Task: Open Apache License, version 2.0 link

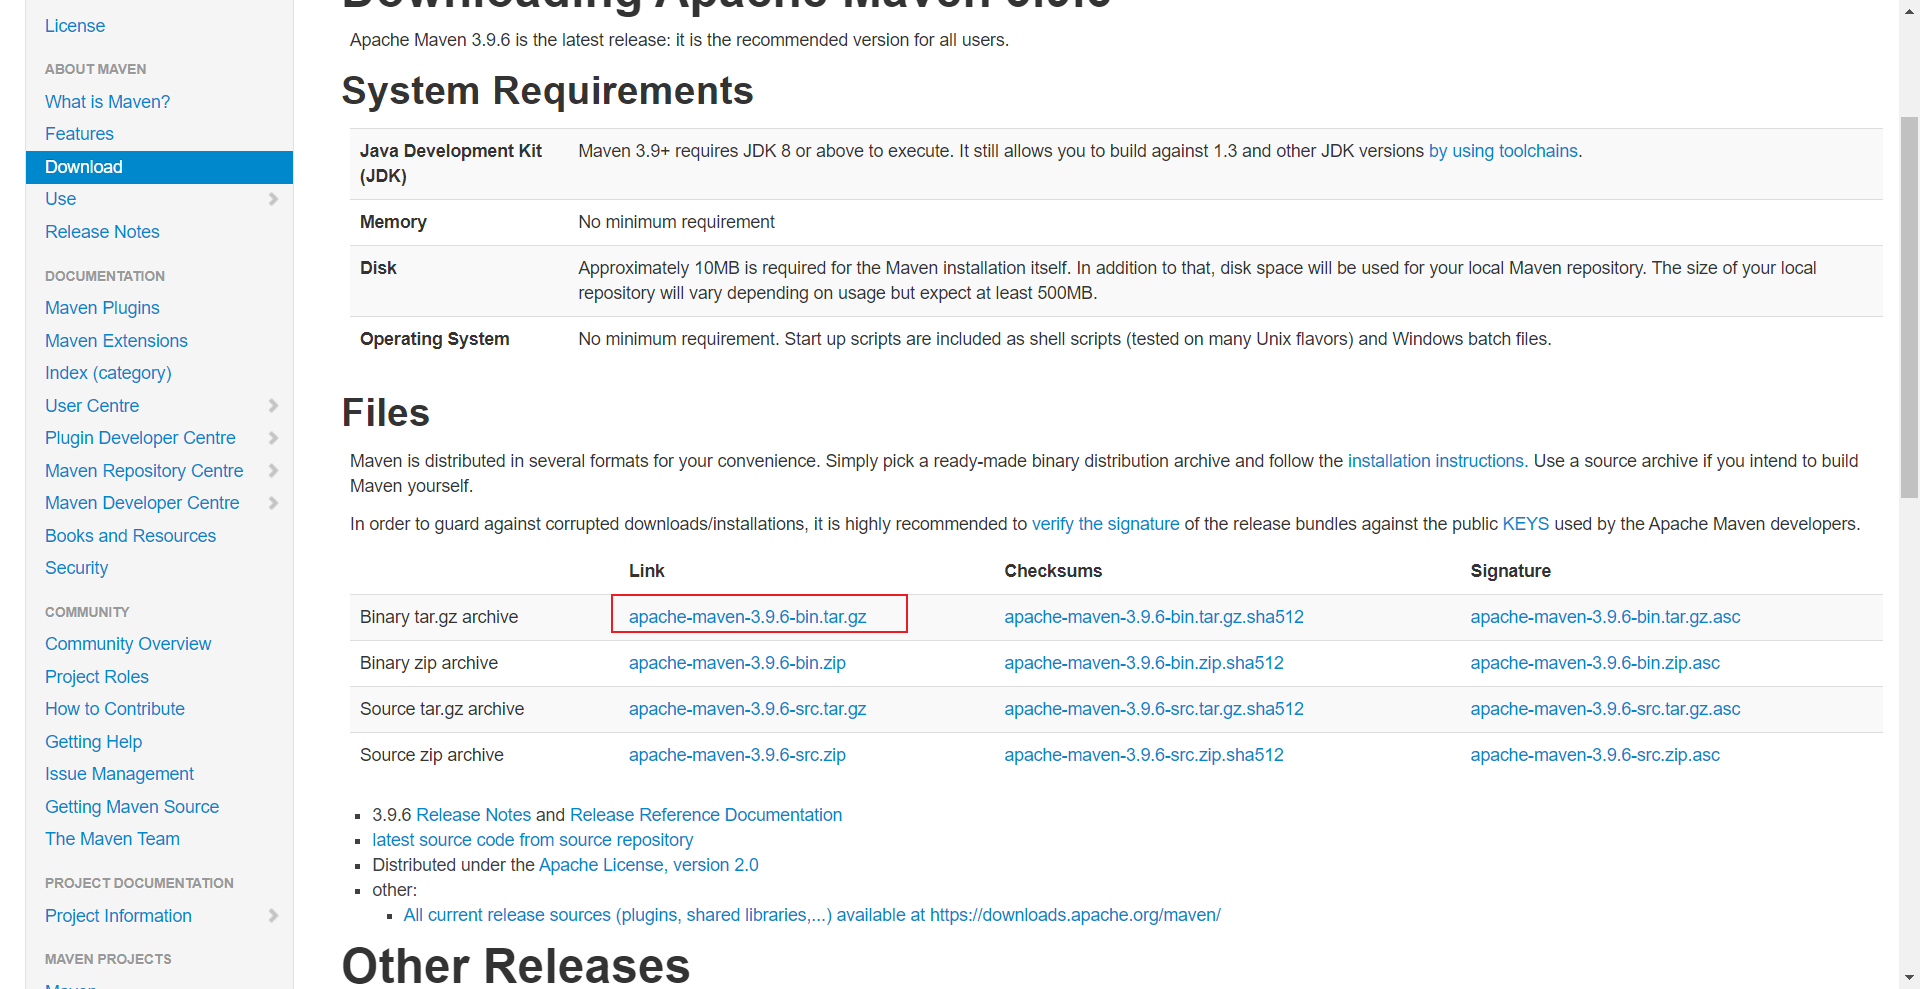Action: pyautogui.click(x=649, y=865)
